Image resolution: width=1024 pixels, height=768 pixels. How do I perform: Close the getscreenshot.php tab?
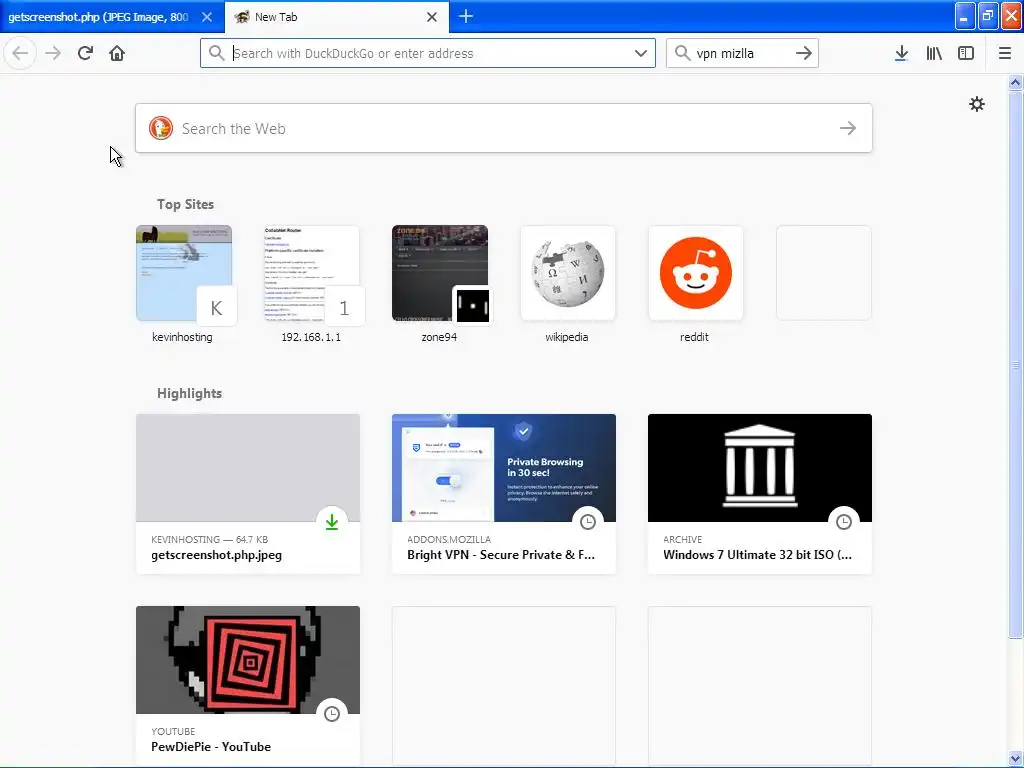[207, 17]
